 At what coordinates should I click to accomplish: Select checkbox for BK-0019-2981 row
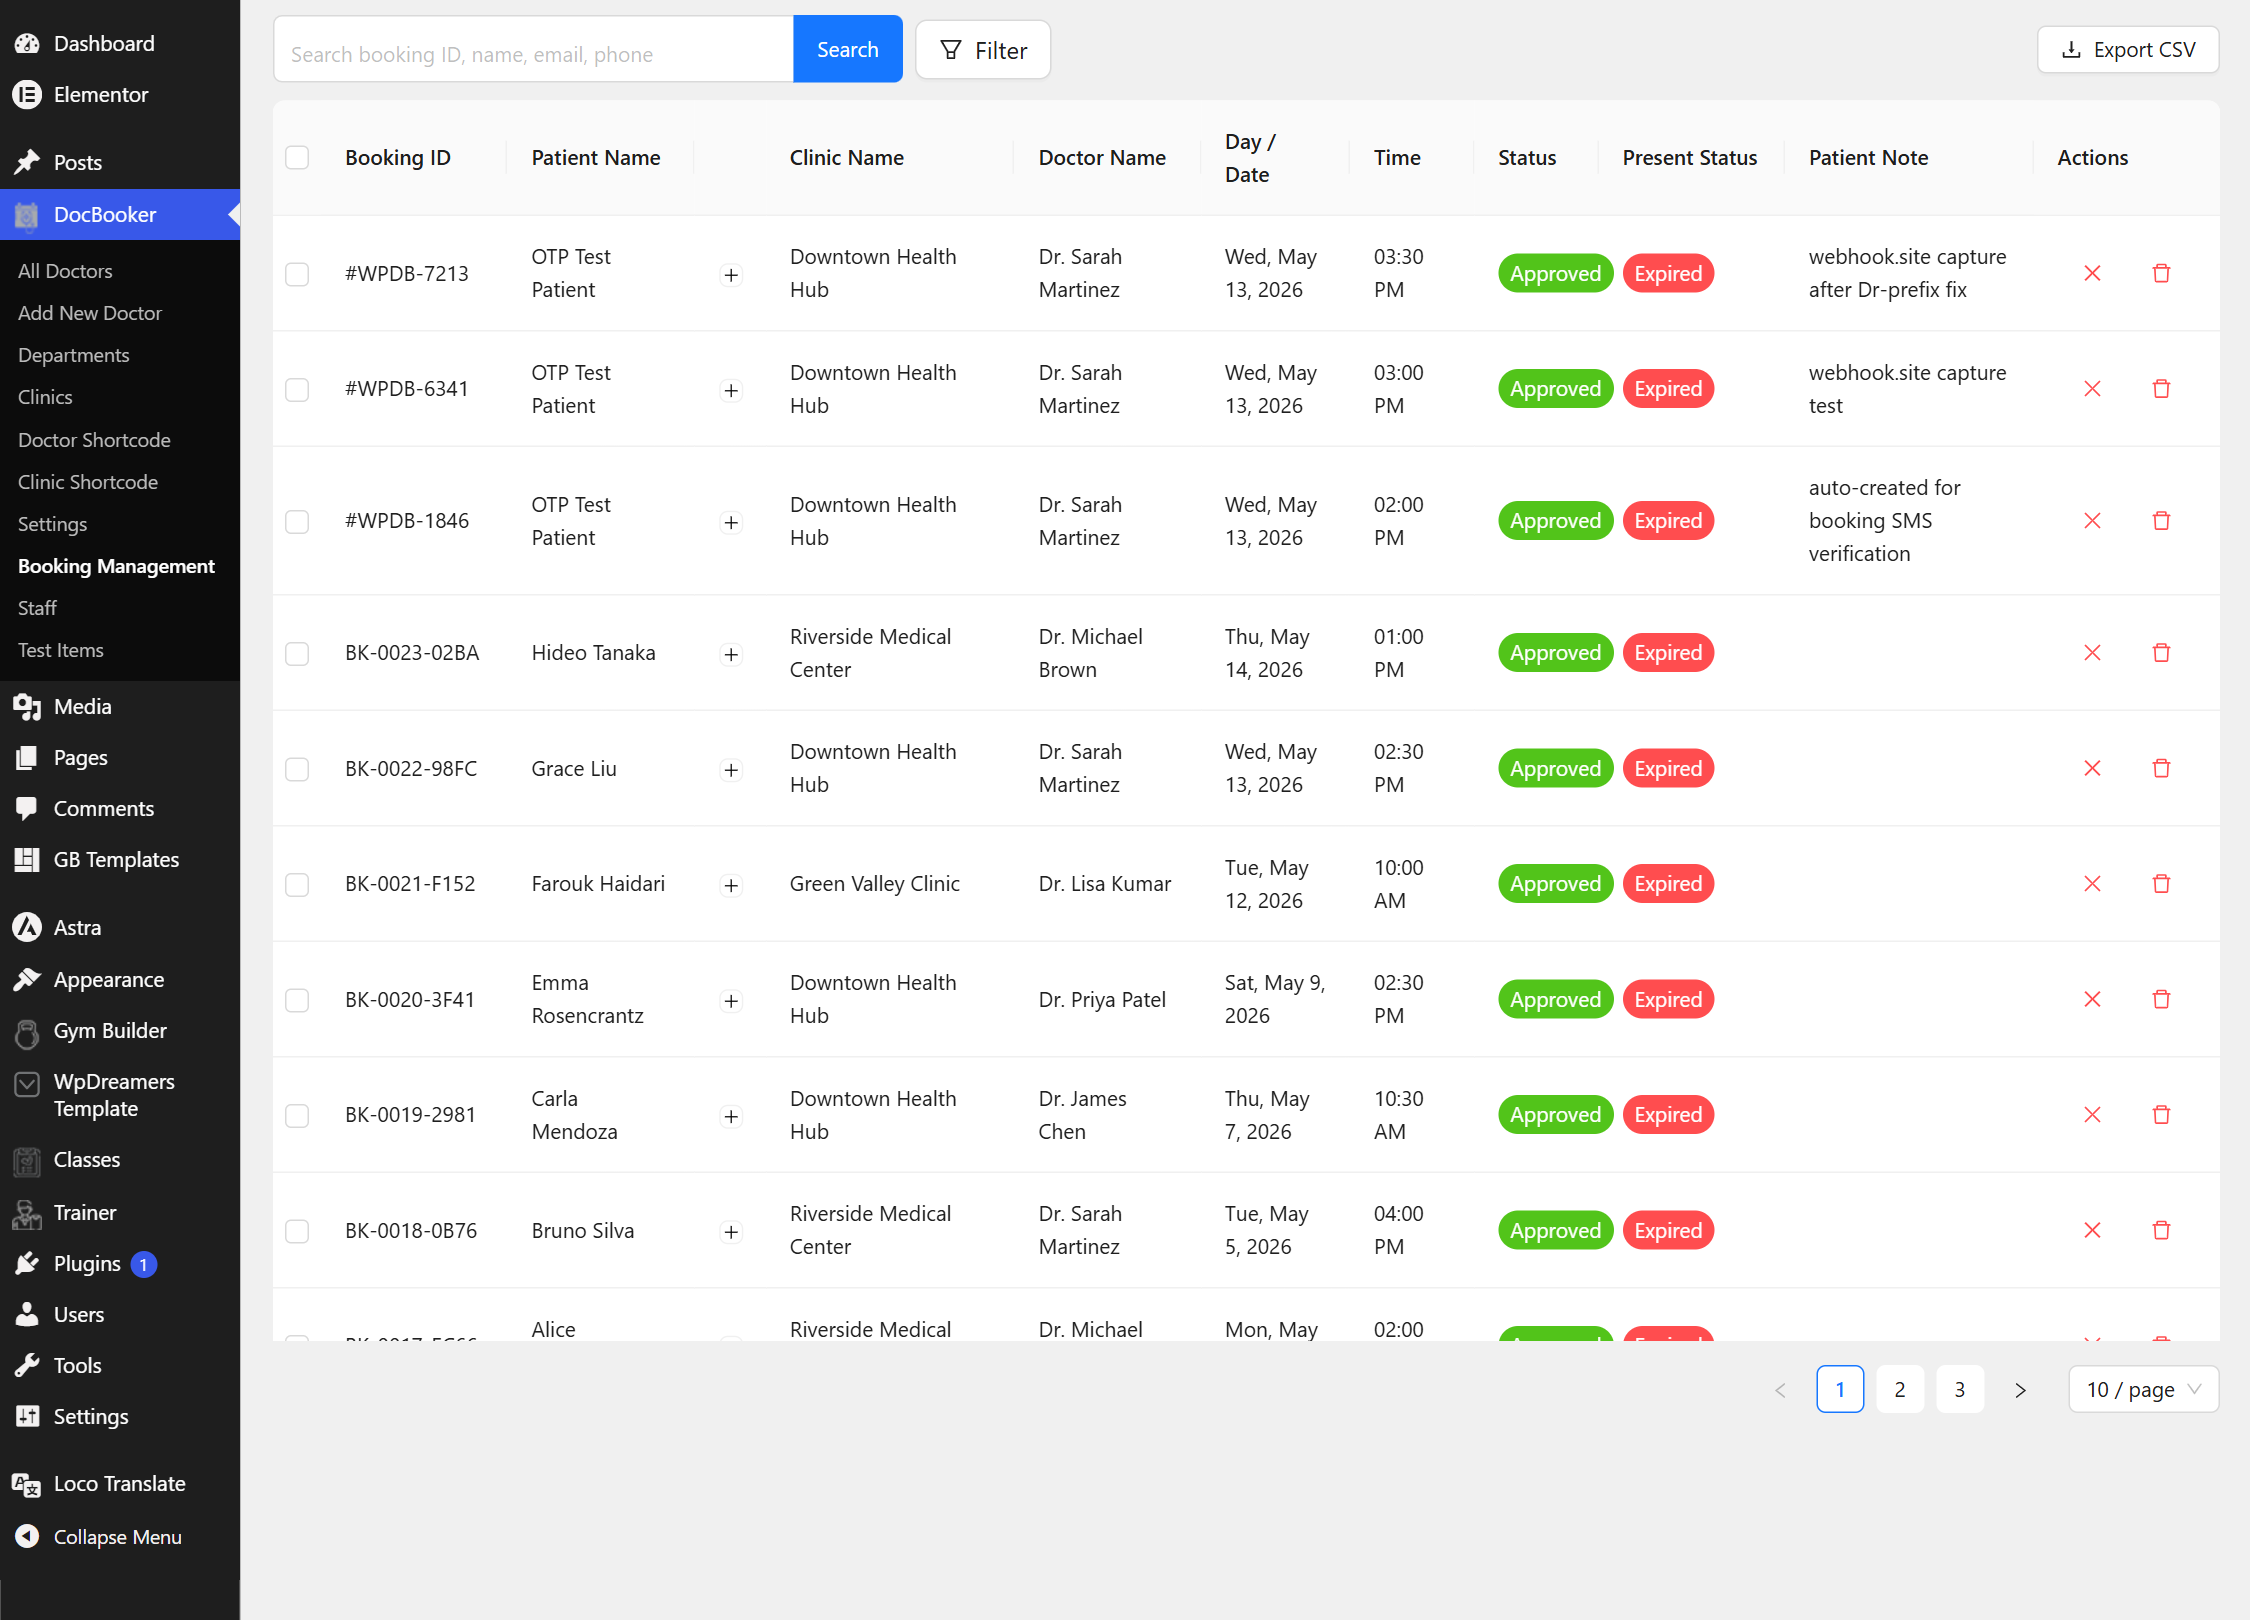[297, 1114]
